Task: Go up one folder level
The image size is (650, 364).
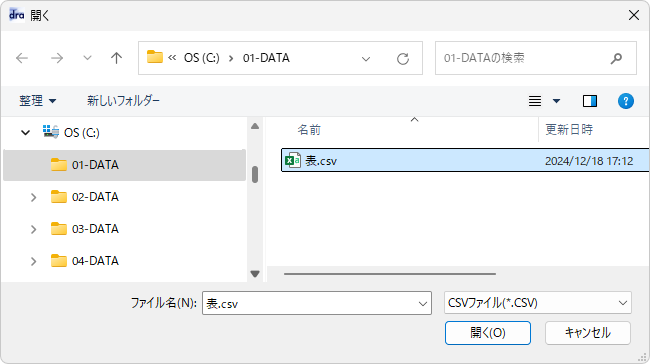Action: click(x=116, y=58)
